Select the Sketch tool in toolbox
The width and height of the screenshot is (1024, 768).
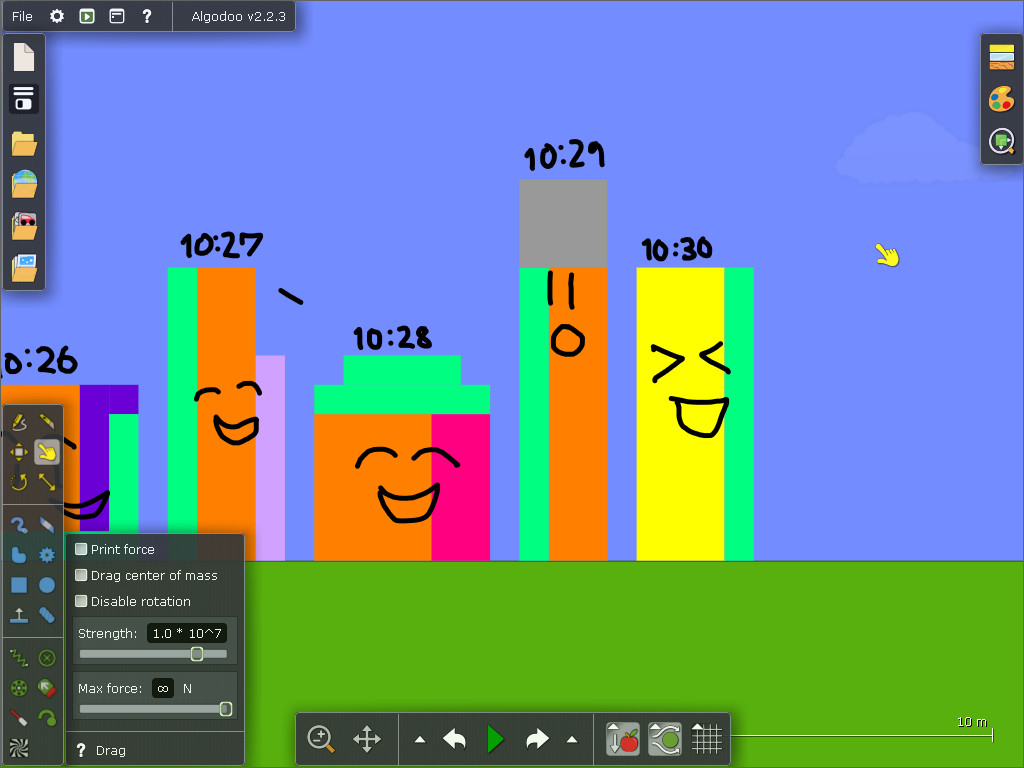(19, 424)
